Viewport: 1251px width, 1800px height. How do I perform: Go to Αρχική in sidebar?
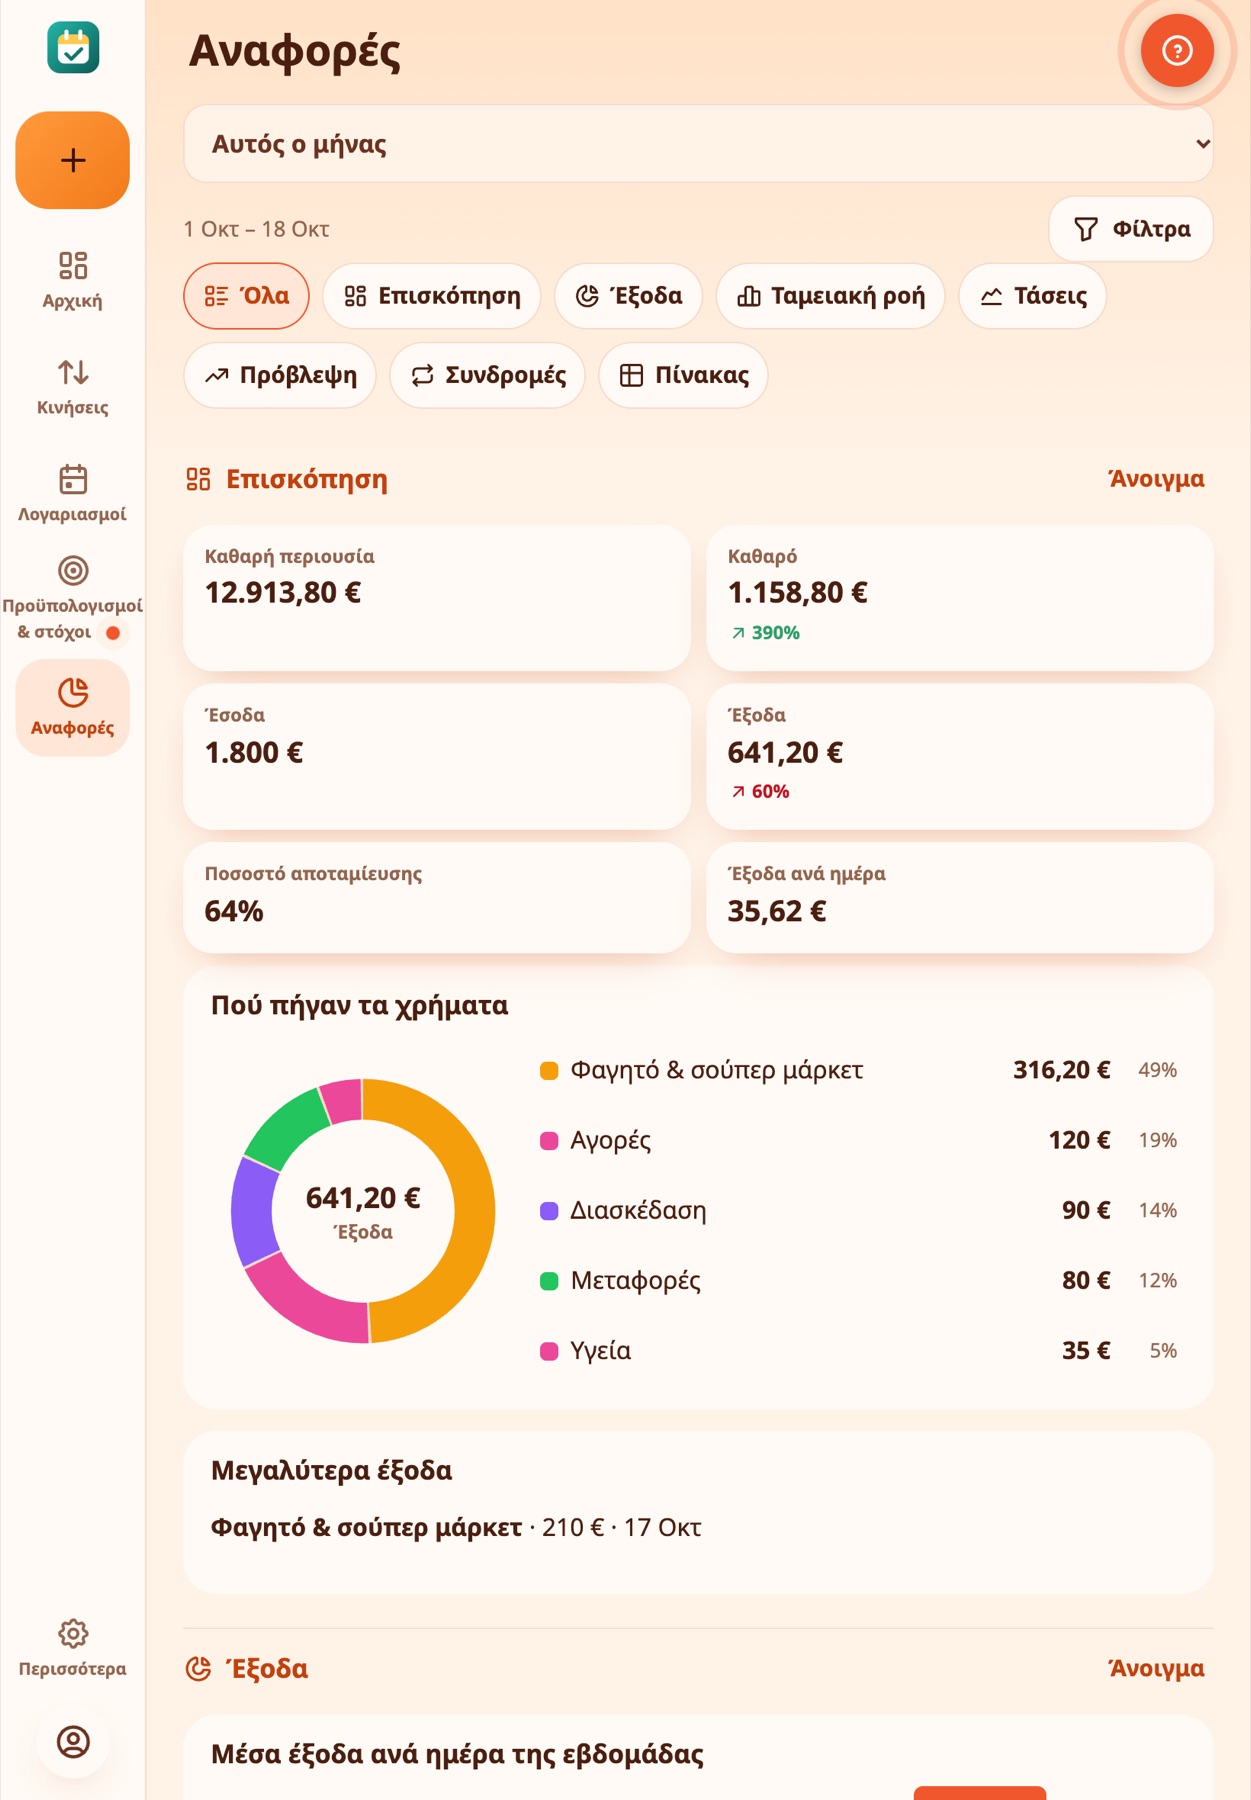click(x=73, y=280)
